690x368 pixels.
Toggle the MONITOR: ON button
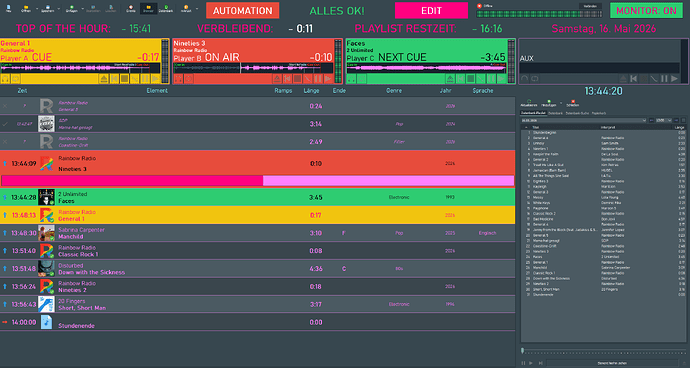(x=646, y=11)
